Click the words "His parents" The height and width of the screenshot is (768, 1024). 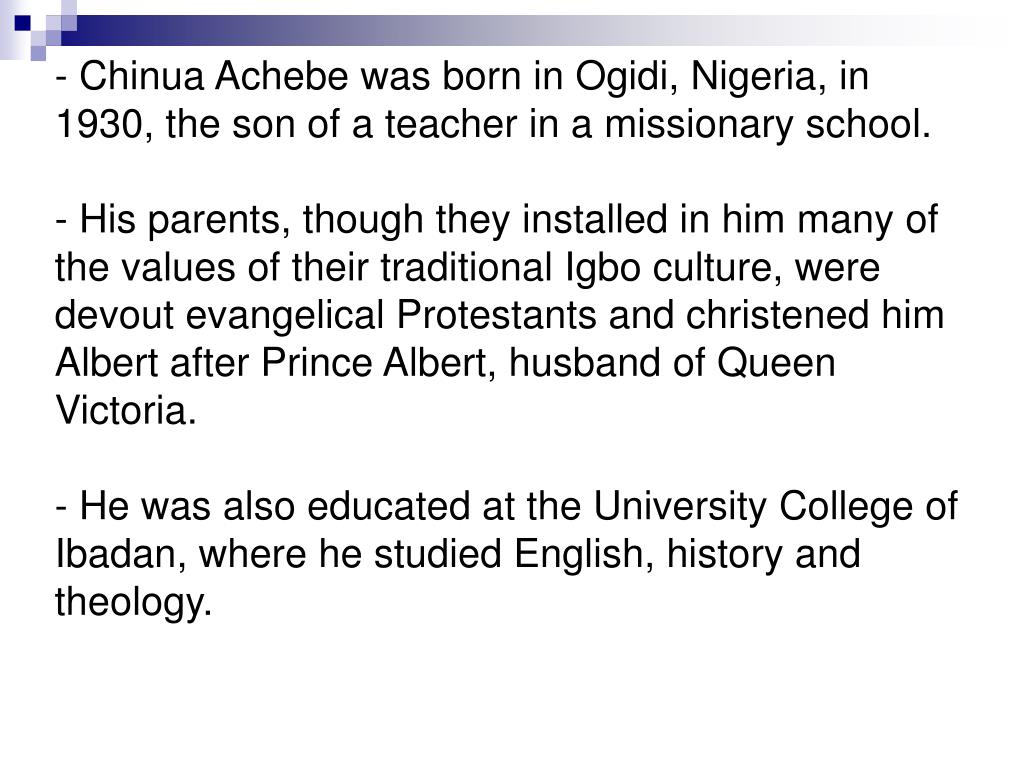coord(179,220)
